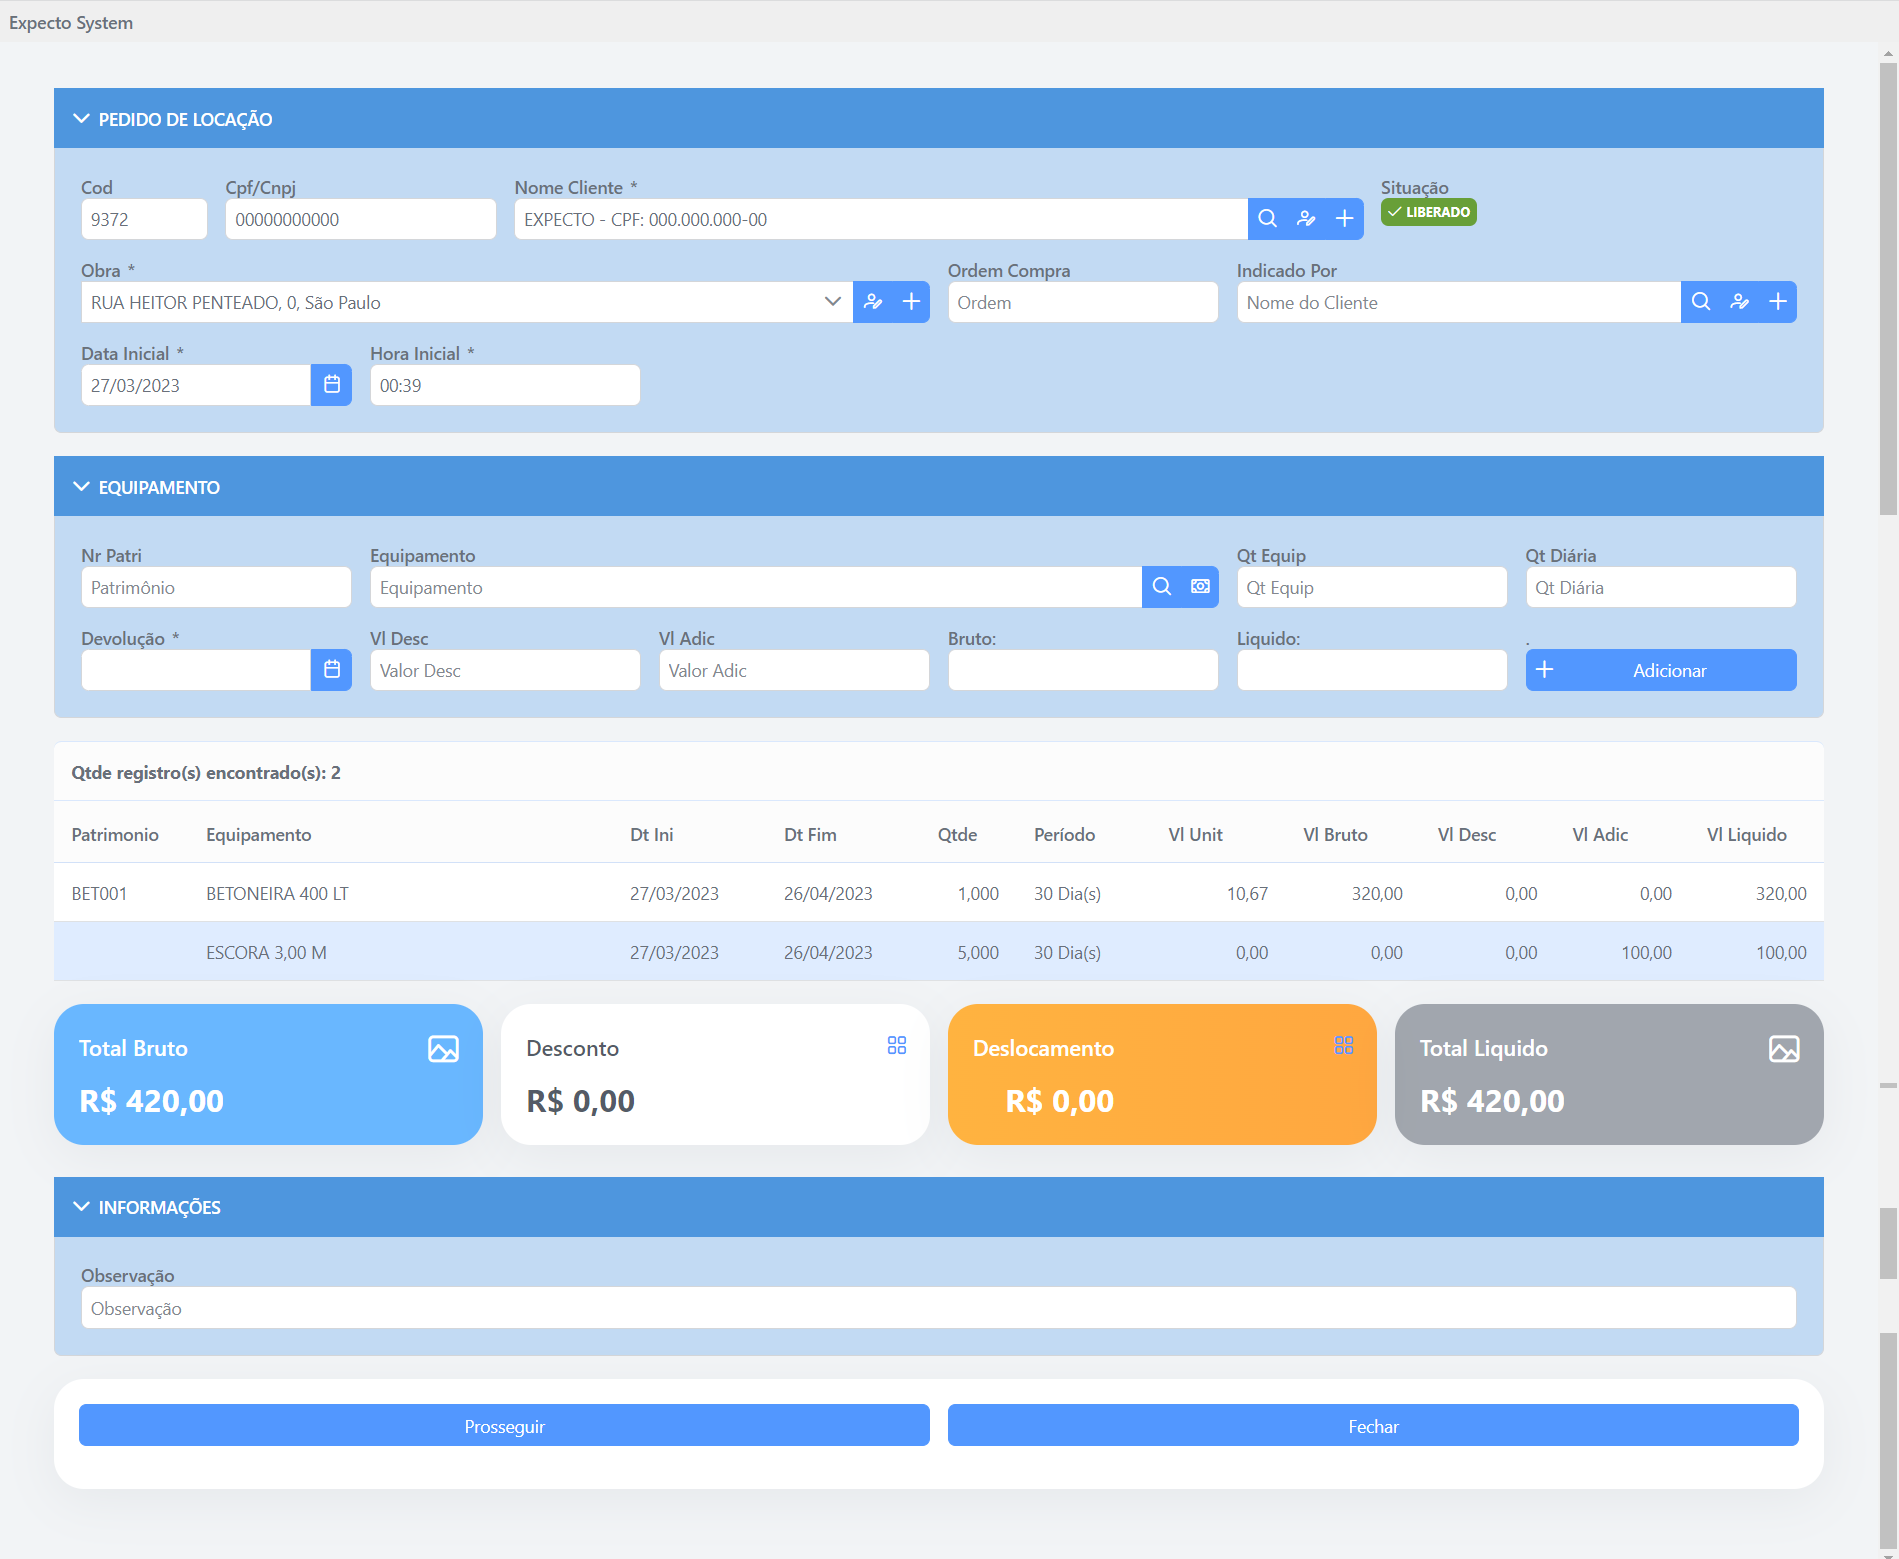The image size is (1899, 1559).
Task: Open the Devolução calendar picker
Action: tap(332, 670)
